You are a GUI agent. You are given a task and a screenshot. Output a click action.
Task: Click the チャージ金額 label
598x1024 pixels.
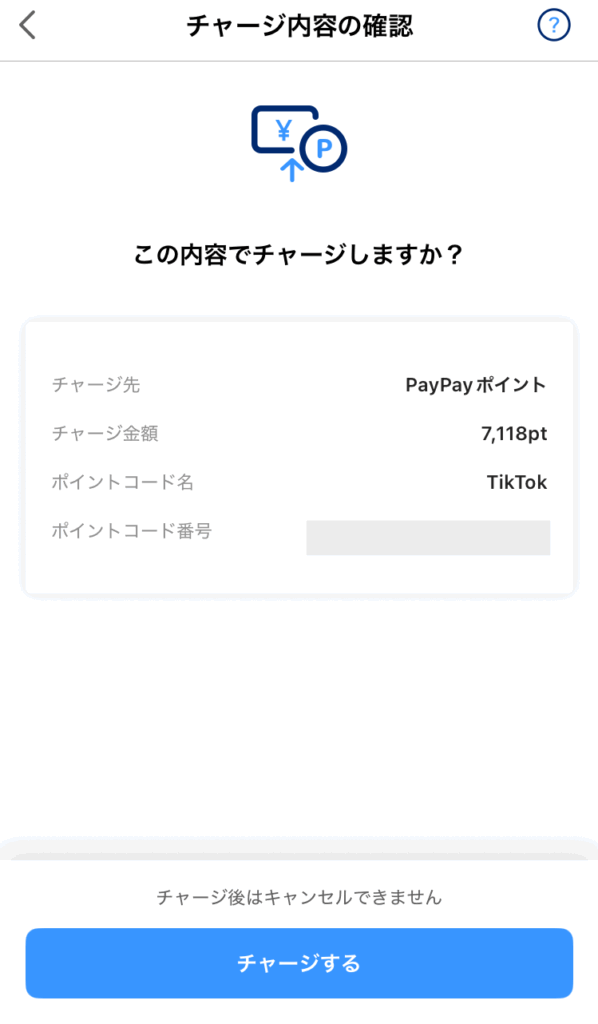105,434
